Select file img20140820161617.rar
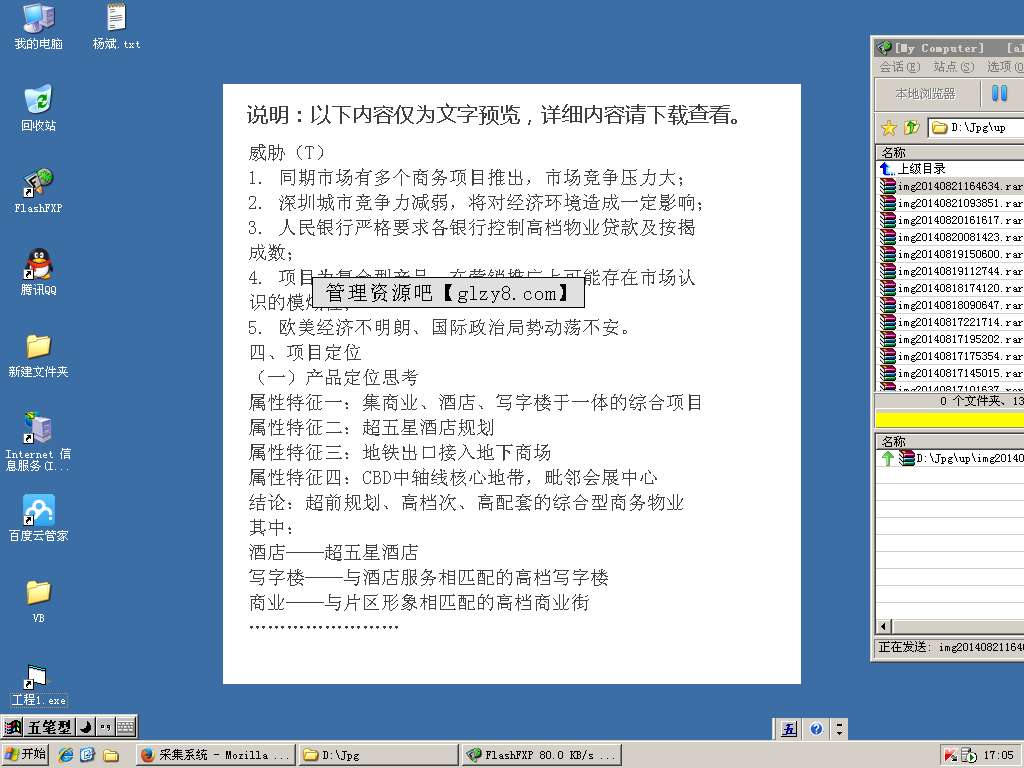 pyautogui.click(x=951, y=220)
